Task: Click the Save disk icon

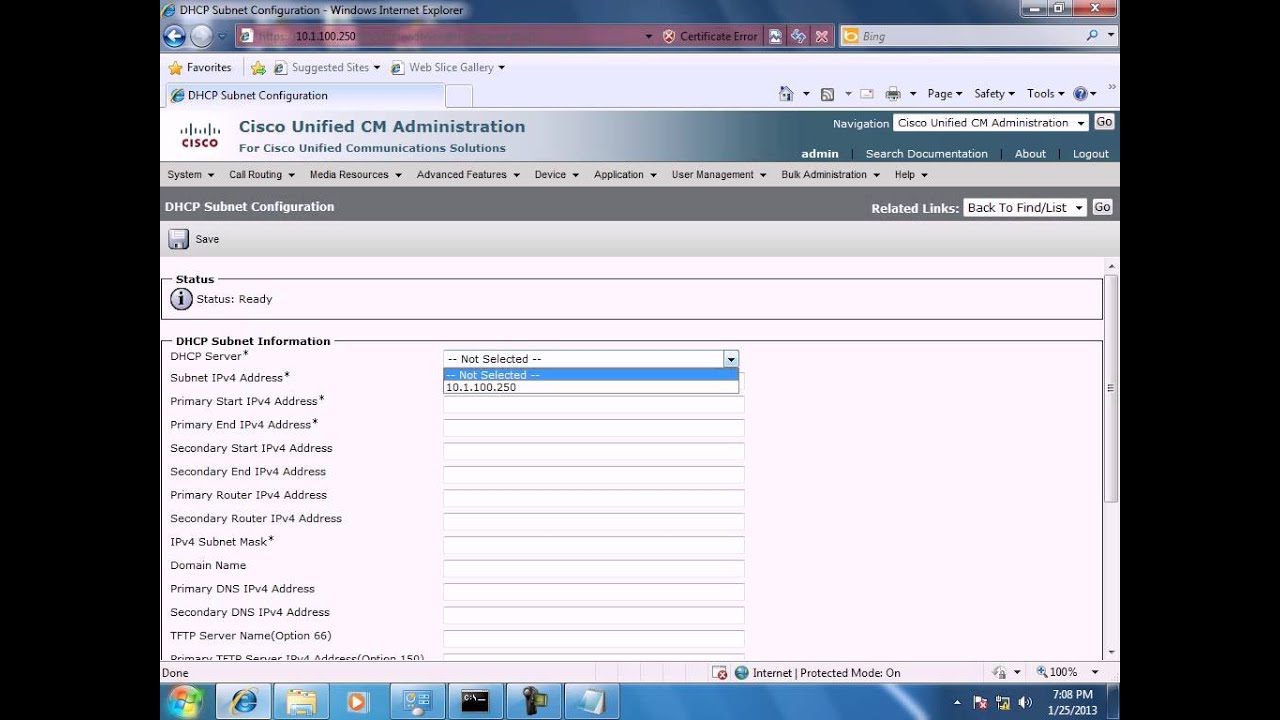Action: point(178,239)
